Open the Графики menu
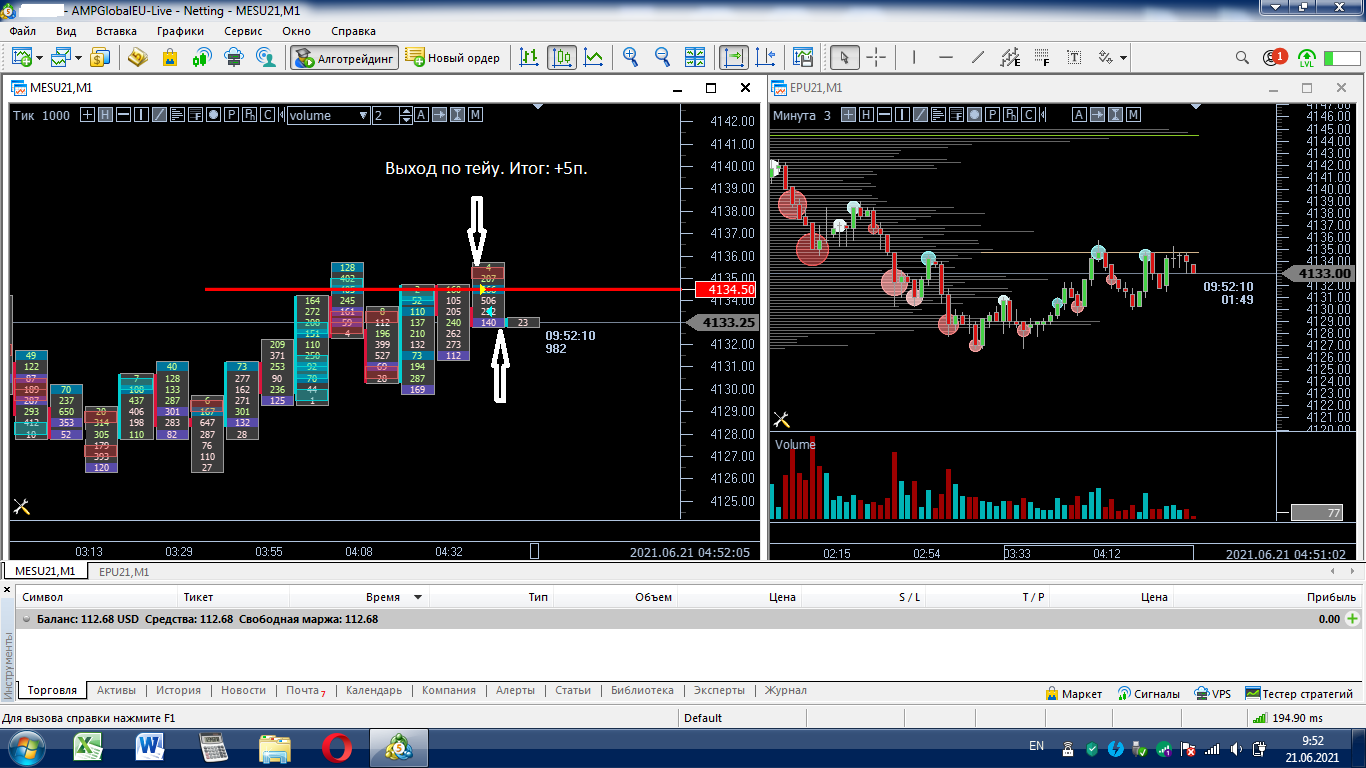 (x=180, y=31)
